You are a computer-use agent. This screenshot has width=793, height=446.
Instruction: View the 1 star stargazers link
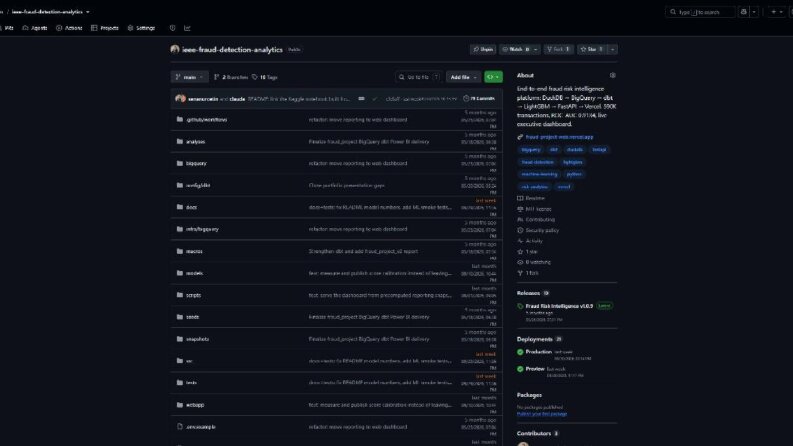pyautogui.click(x=527, y=251)
